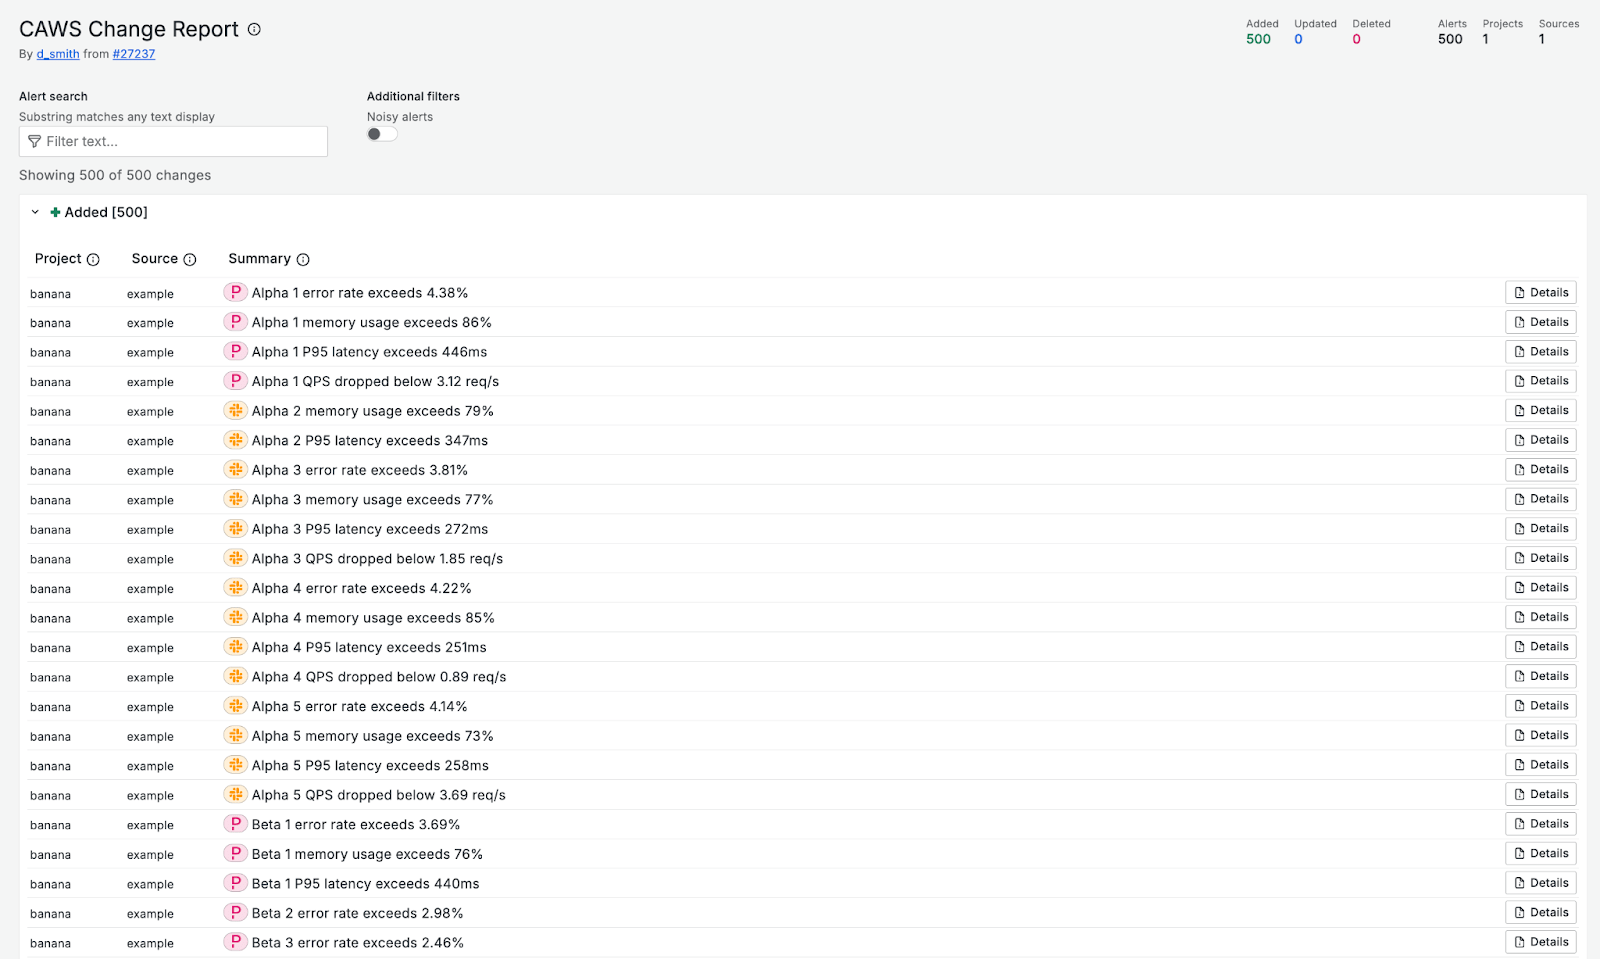
Task: Click the Project column info icon
Action: (93, 260)
